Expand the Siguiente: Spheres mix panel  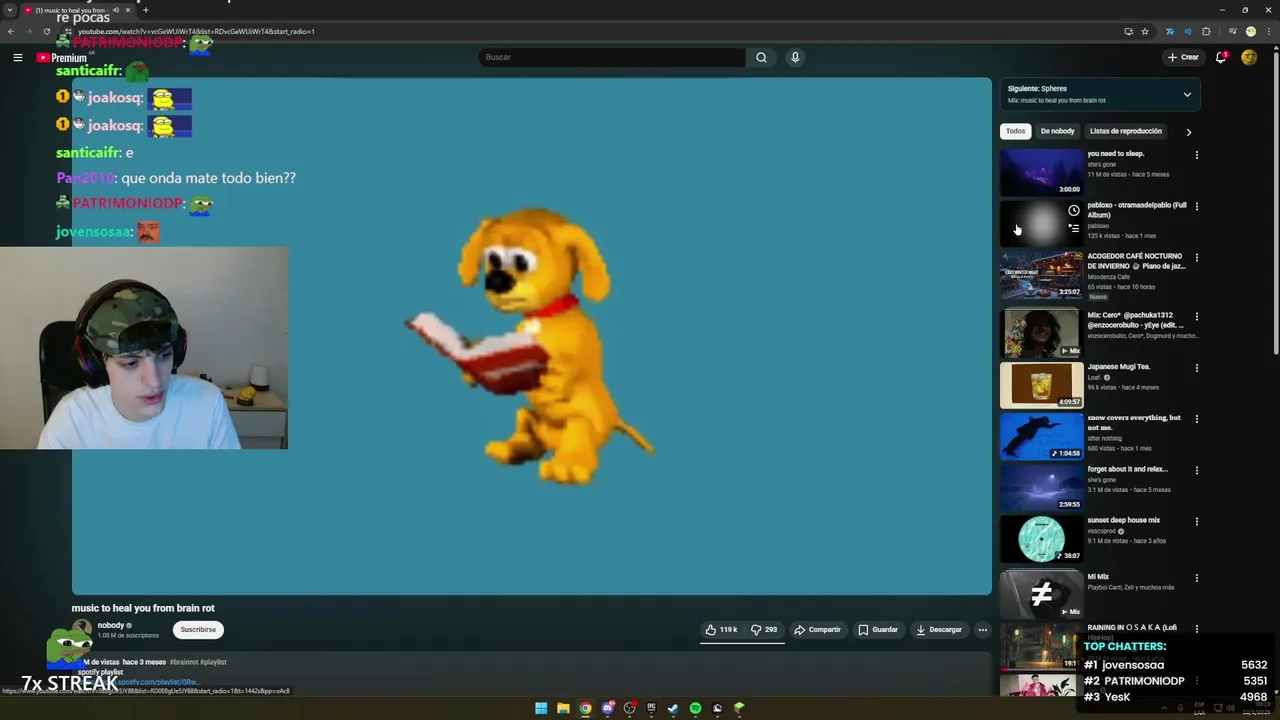(1187, 95)
